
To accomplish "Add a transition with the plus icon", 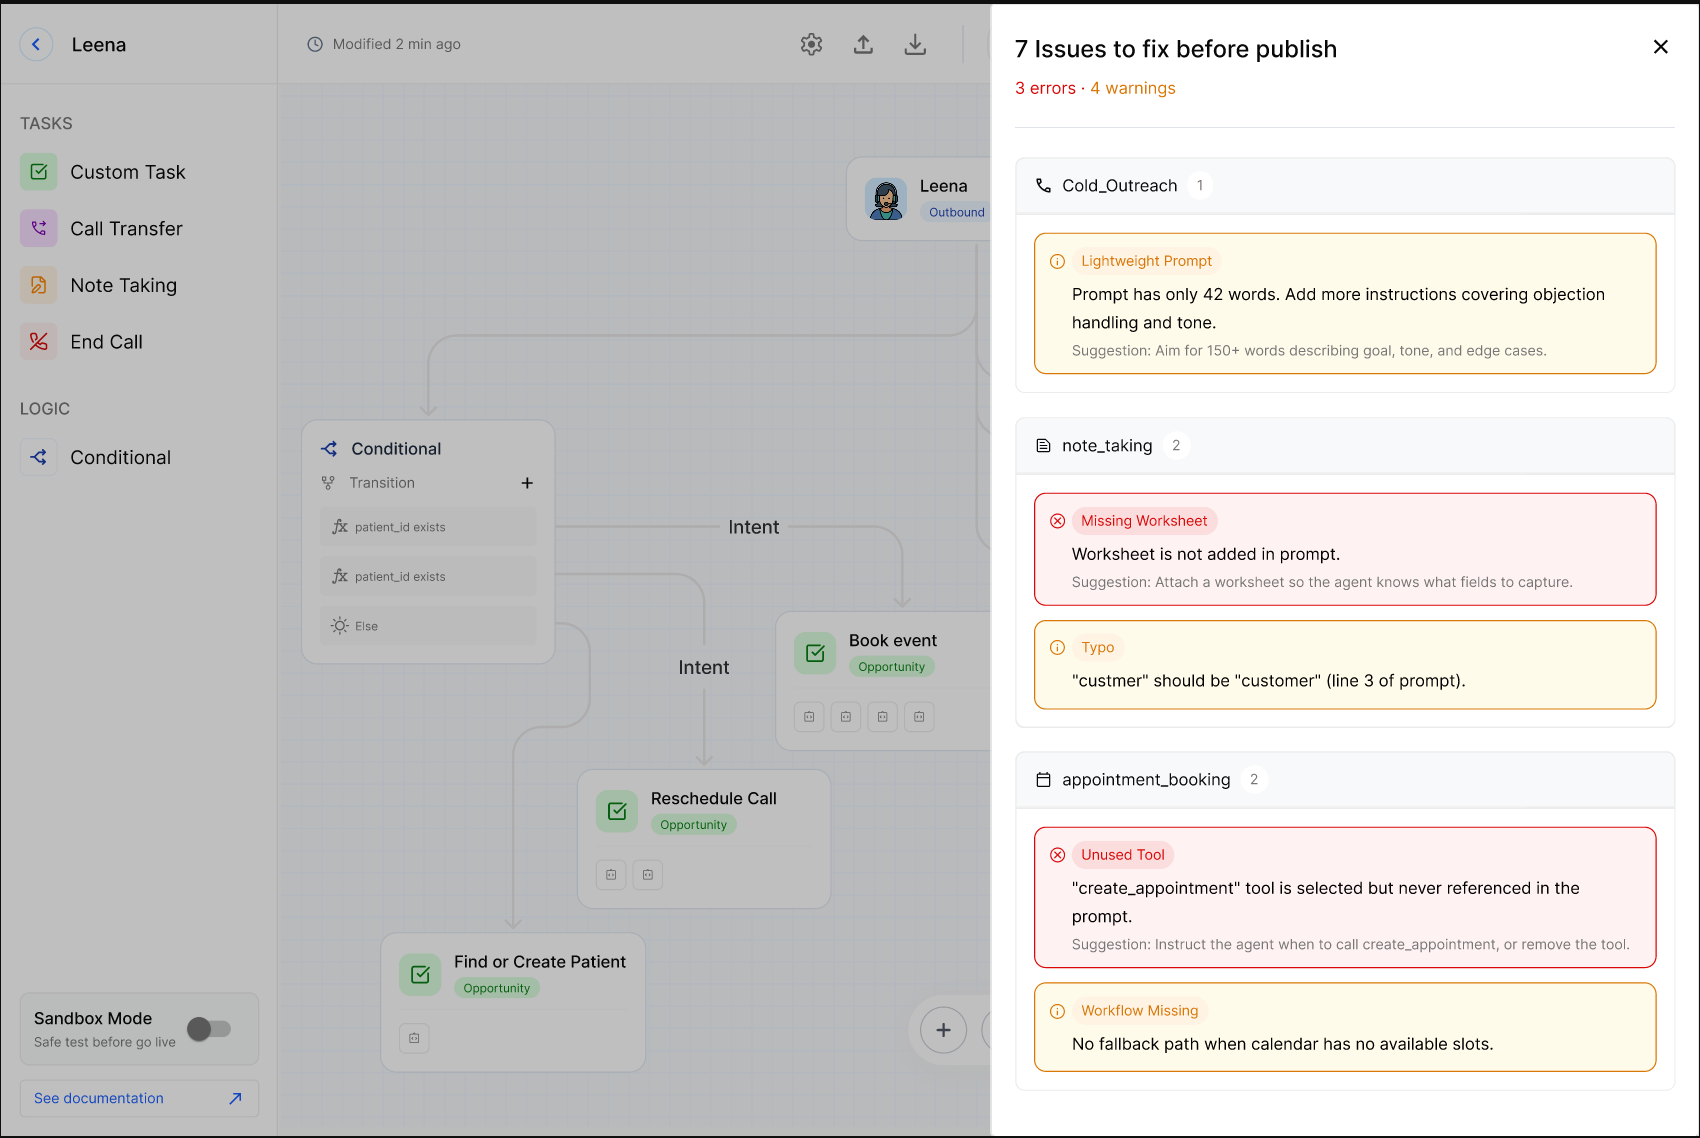I will tap(527, 483).
